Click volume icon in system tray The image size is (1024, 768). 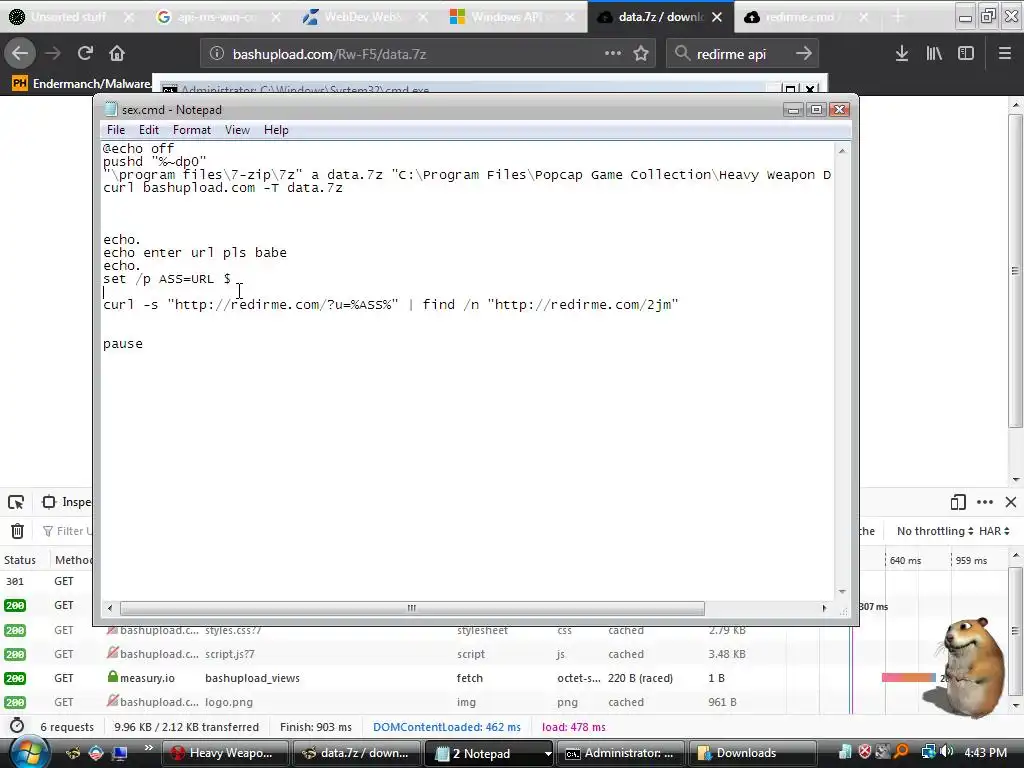(947, 752)
